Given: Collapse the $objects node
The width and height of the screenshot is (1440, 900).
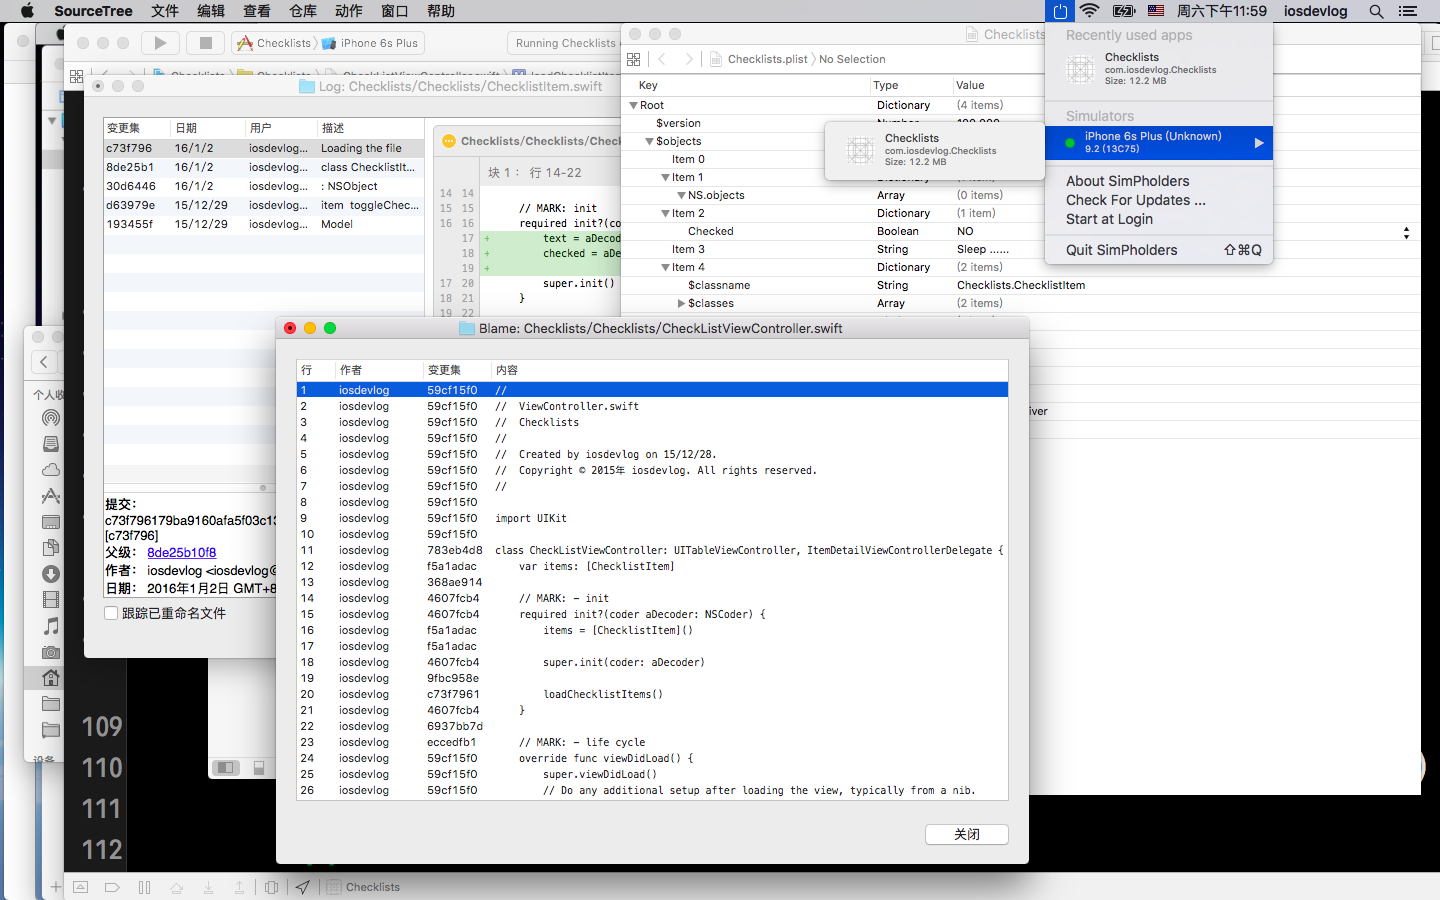Looking at the screenshot, I should (x=649, y=141).
